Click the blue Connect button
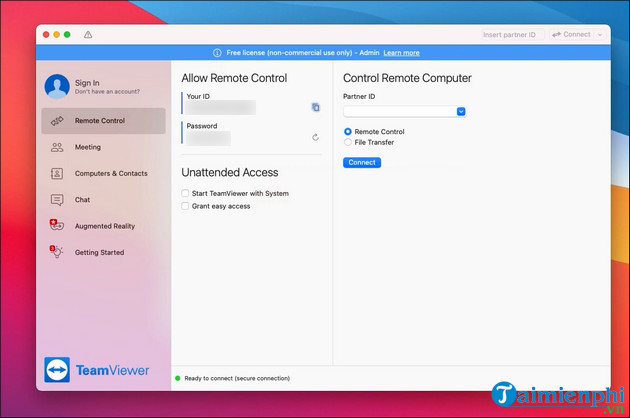Viewport: 630px width, 418px height. pos(362,162)
